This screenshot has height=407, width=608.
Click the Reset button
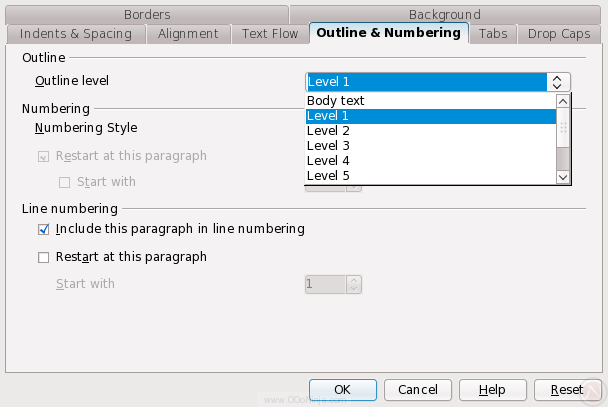coord(566,389)
